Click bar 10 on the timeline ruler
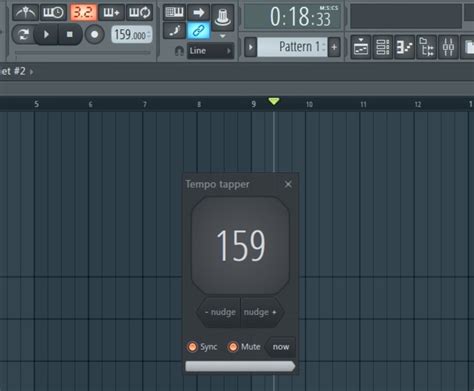The height and width of the screenshot is (391, 474). click(309, 104)
